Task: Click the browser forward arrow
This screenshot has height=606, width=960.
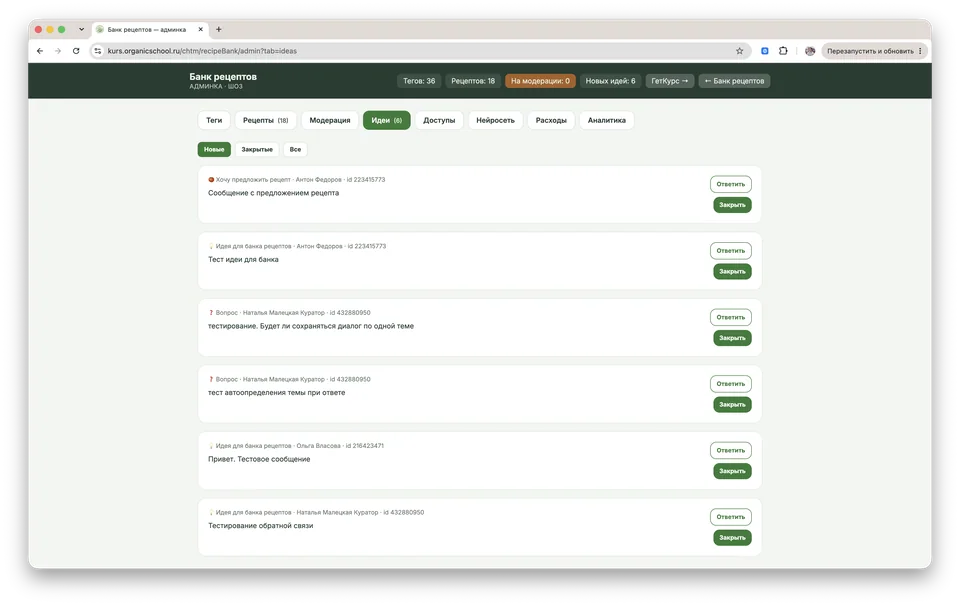Action: pyautogui.click(x=58, y=51)
